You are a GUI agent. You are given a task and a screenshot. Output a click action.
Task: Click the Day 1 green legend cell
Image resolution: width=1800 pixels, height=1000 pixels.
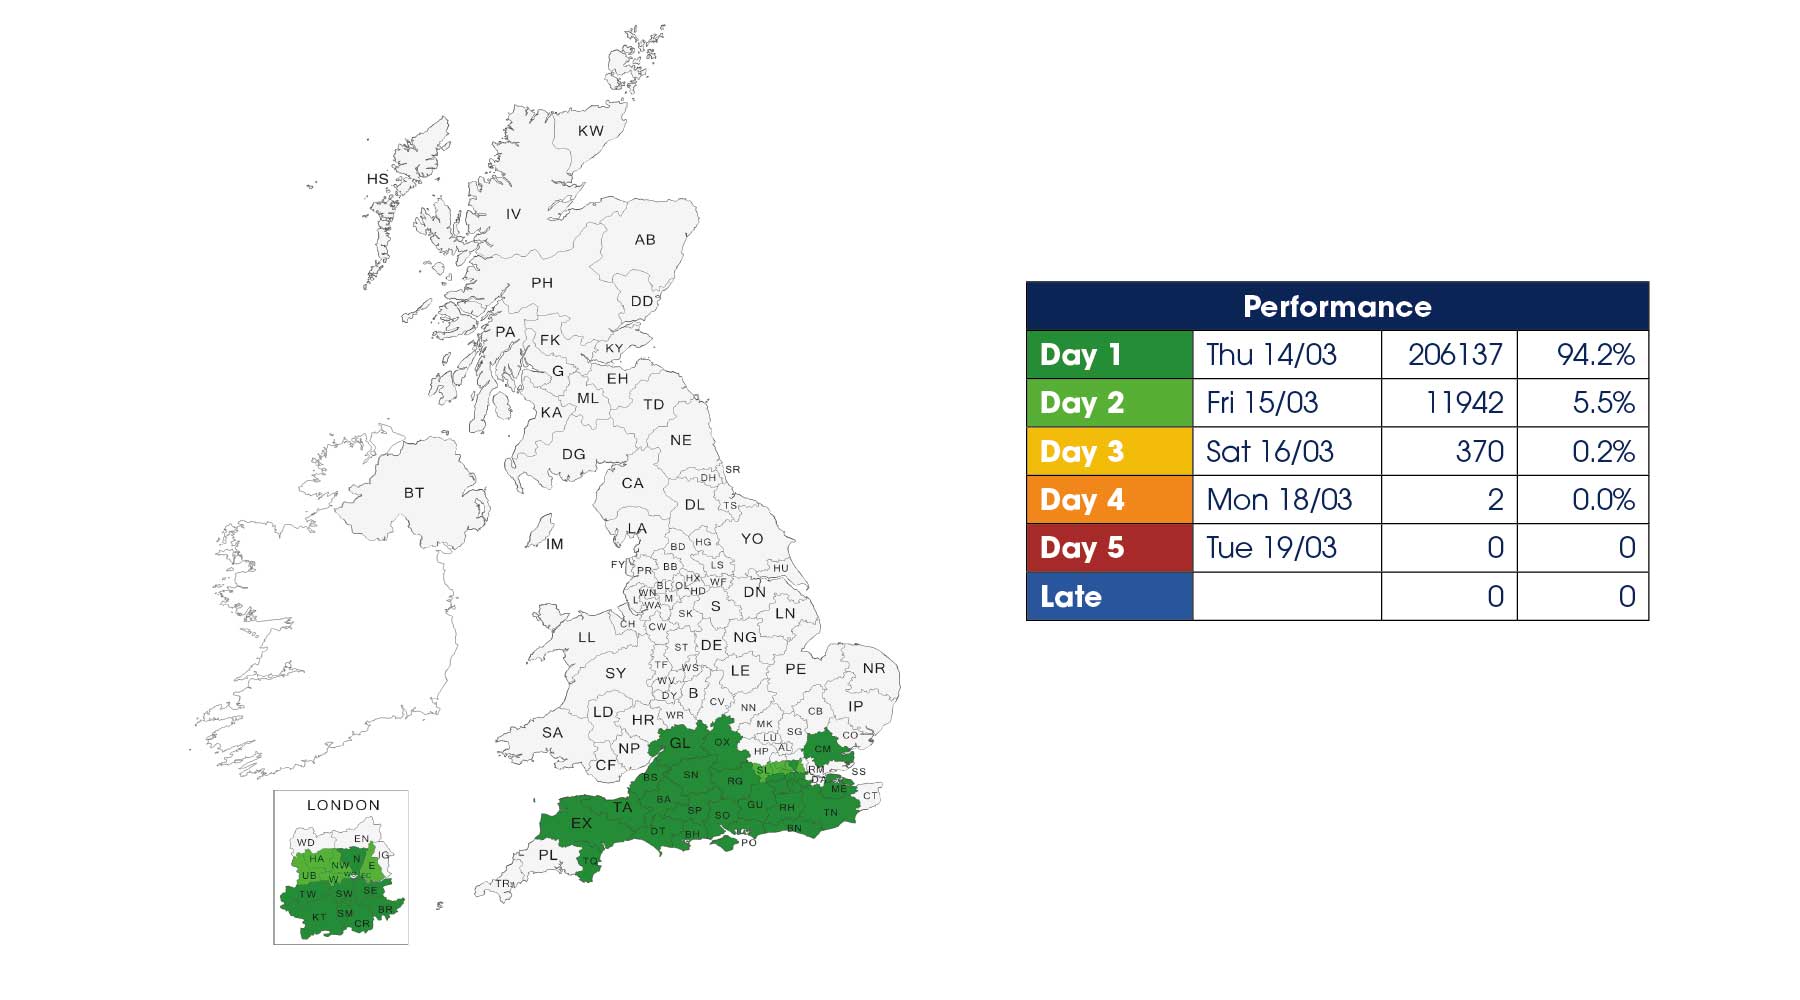[1110, 354]
